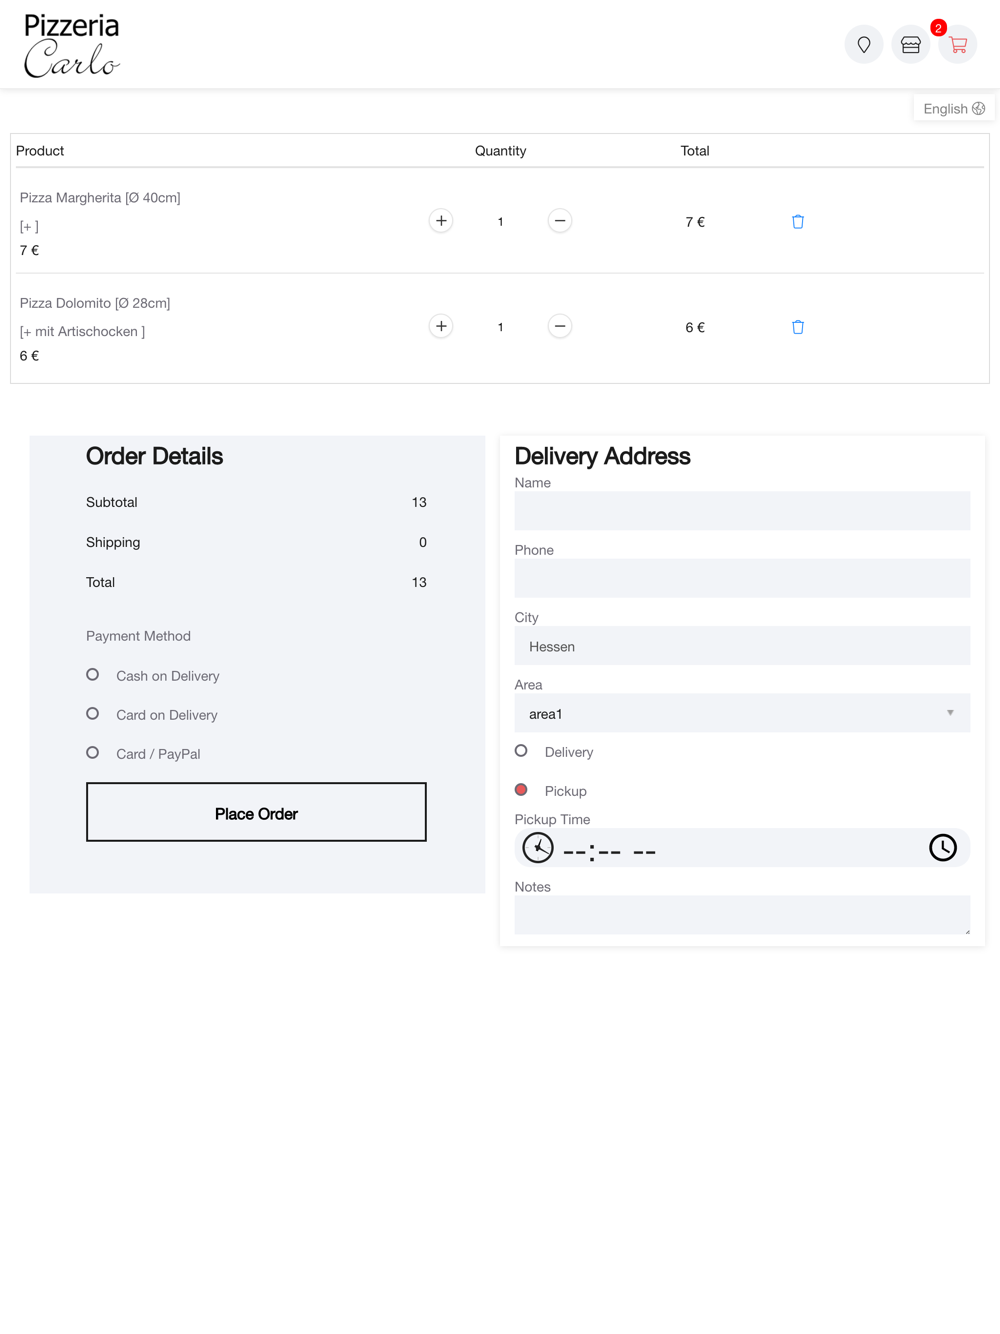Open the store icon in header
This screenshot has height=1334, width=1000.
pyautogui.click(x=911, y=45)
